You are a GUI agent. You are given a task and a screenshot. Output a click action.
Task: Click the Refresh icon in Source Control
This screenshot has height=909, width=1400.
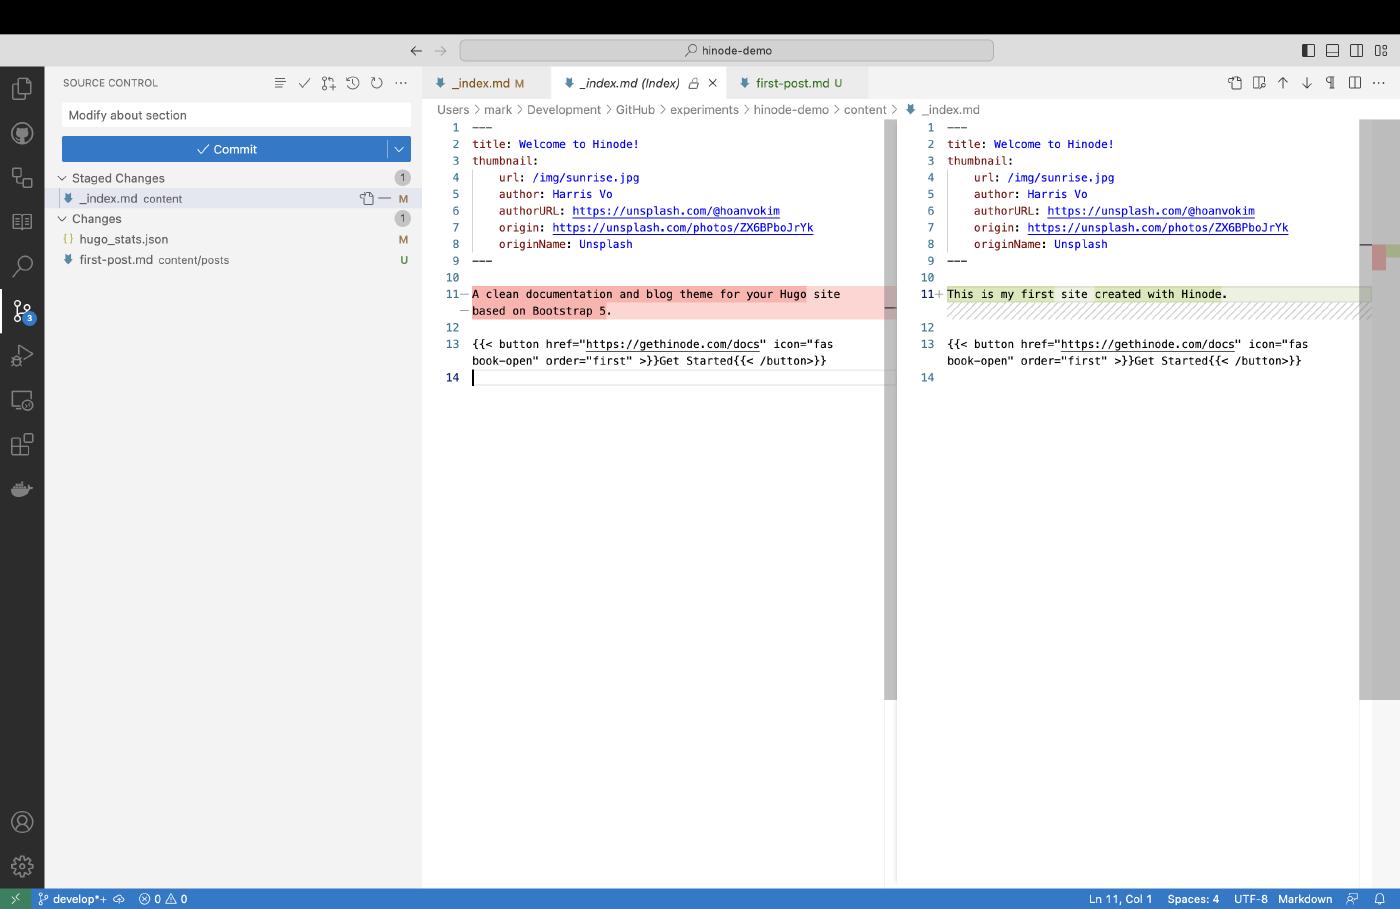[x=377, y=83]
